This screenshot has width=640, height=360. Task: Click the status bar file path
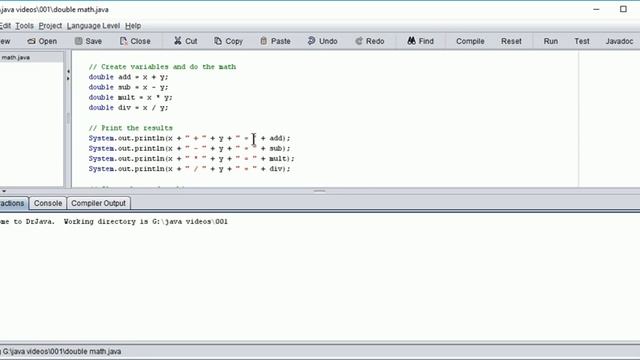pos(62,351)
